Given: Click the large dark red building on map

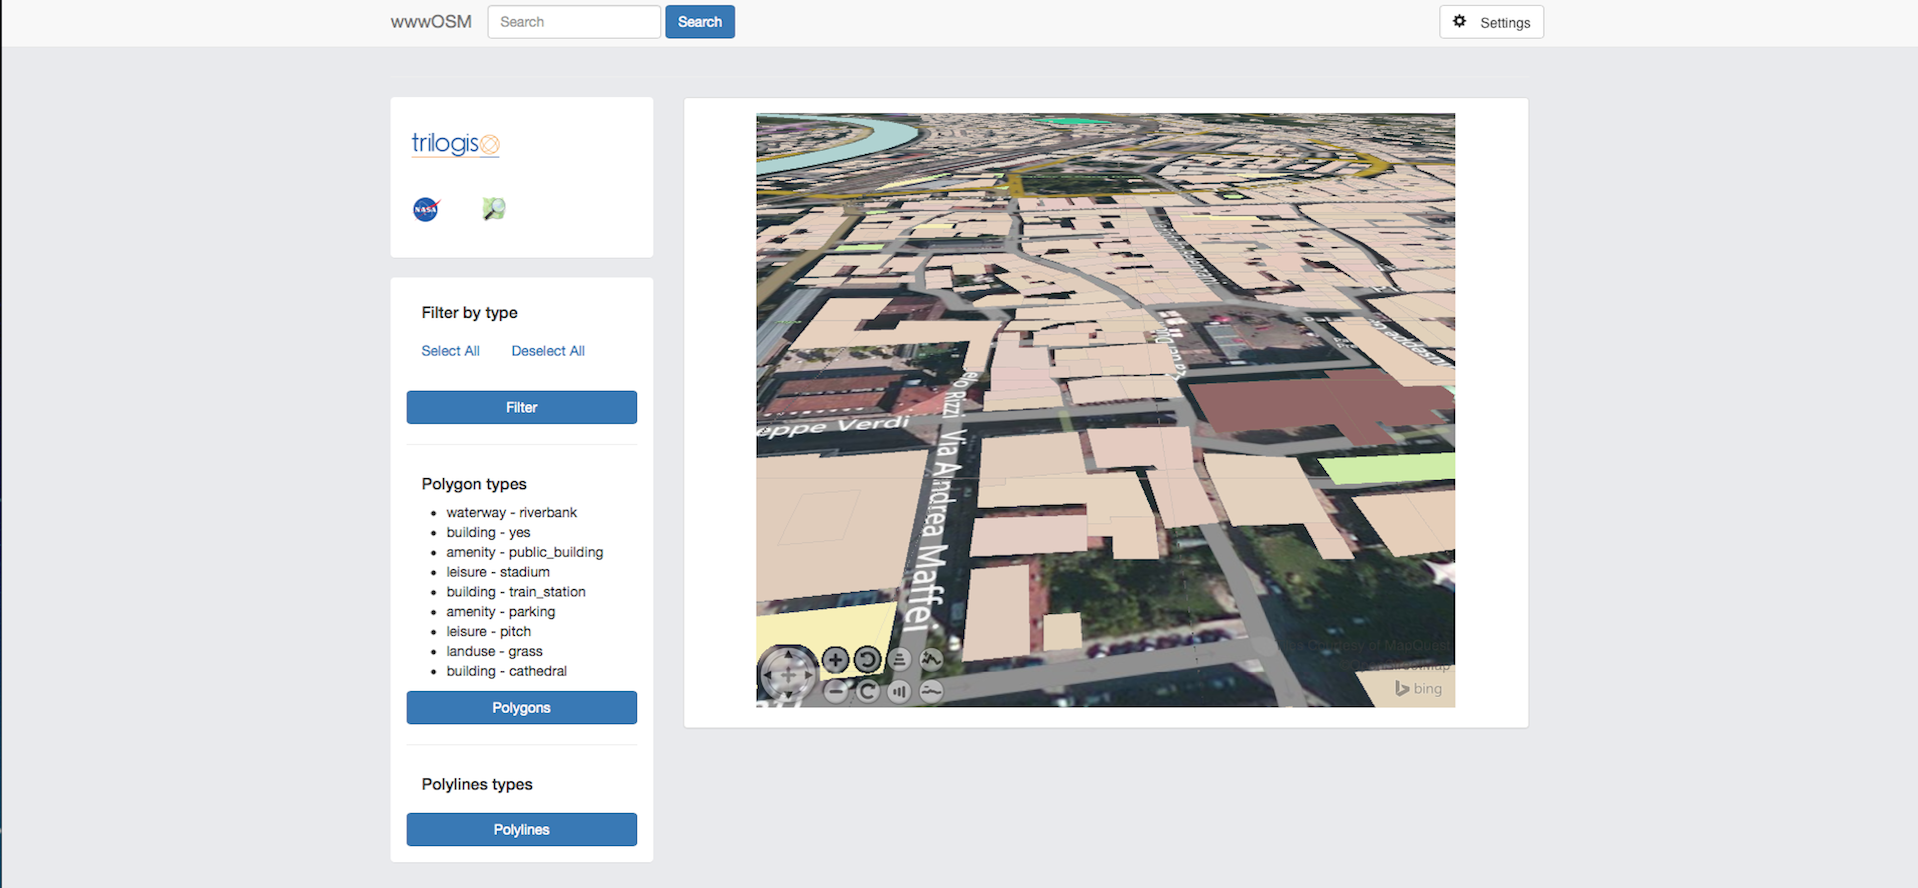Looking at the screenshot, I should point(1320,405).
